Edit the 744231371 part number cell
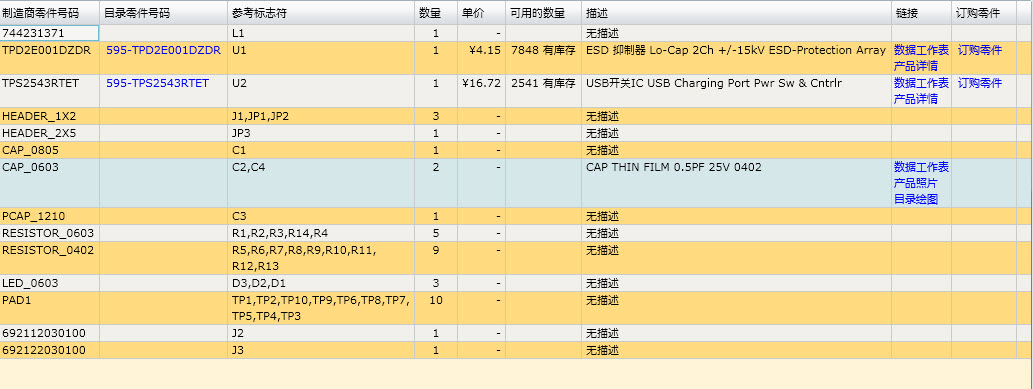This screenshot has width=1033, height=389. point(49,33)
